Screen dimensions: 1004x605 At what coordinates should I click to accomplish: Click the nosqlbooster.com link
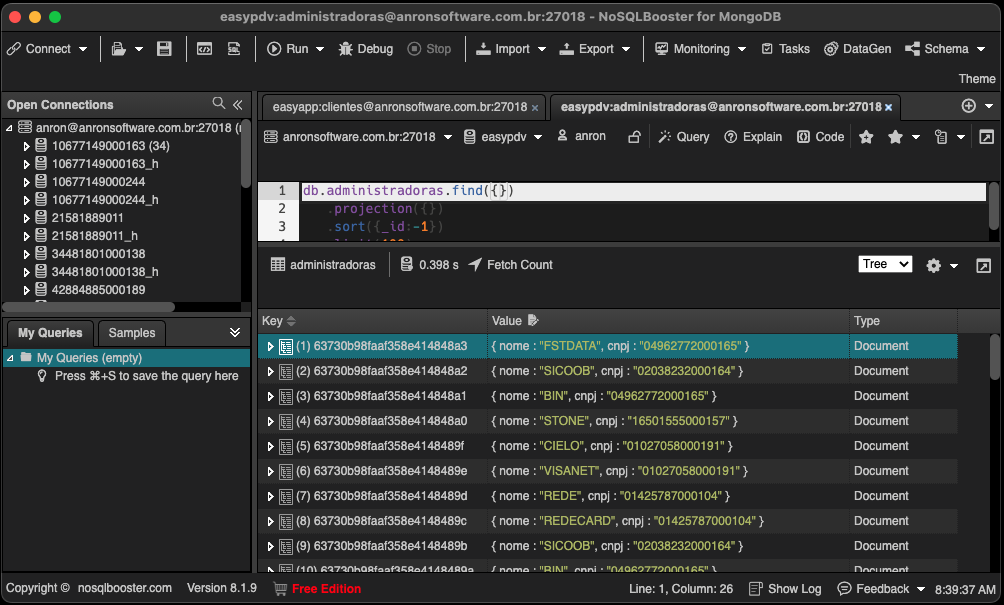coord(125,589)
